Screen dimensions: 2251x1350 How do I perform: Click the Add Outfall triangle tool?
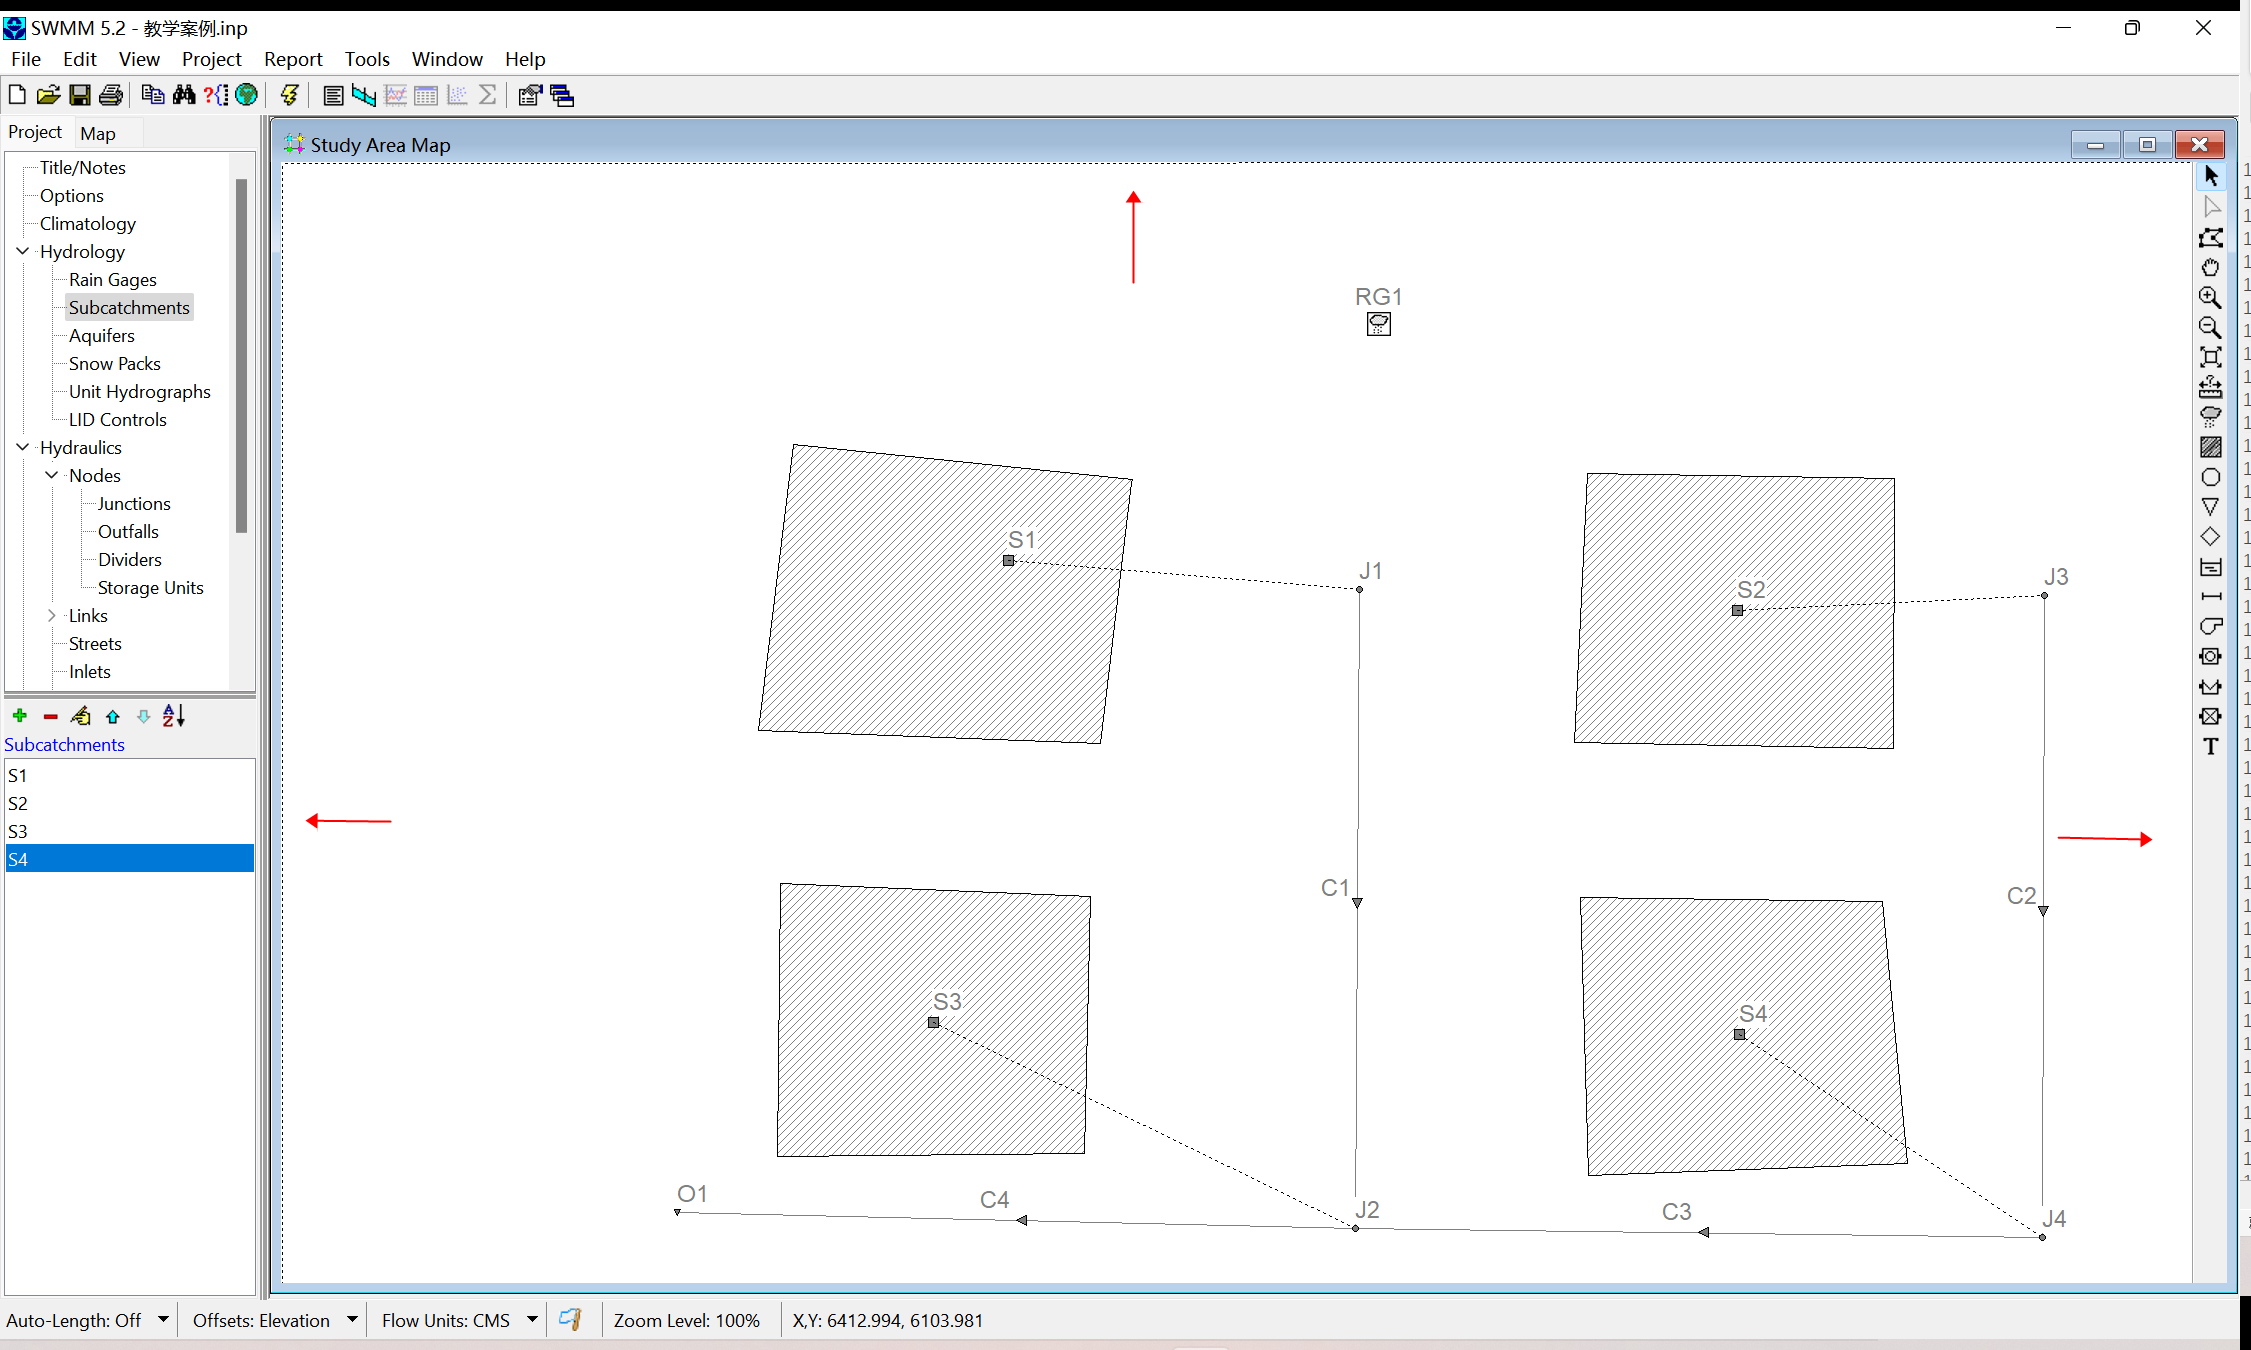2210,507
